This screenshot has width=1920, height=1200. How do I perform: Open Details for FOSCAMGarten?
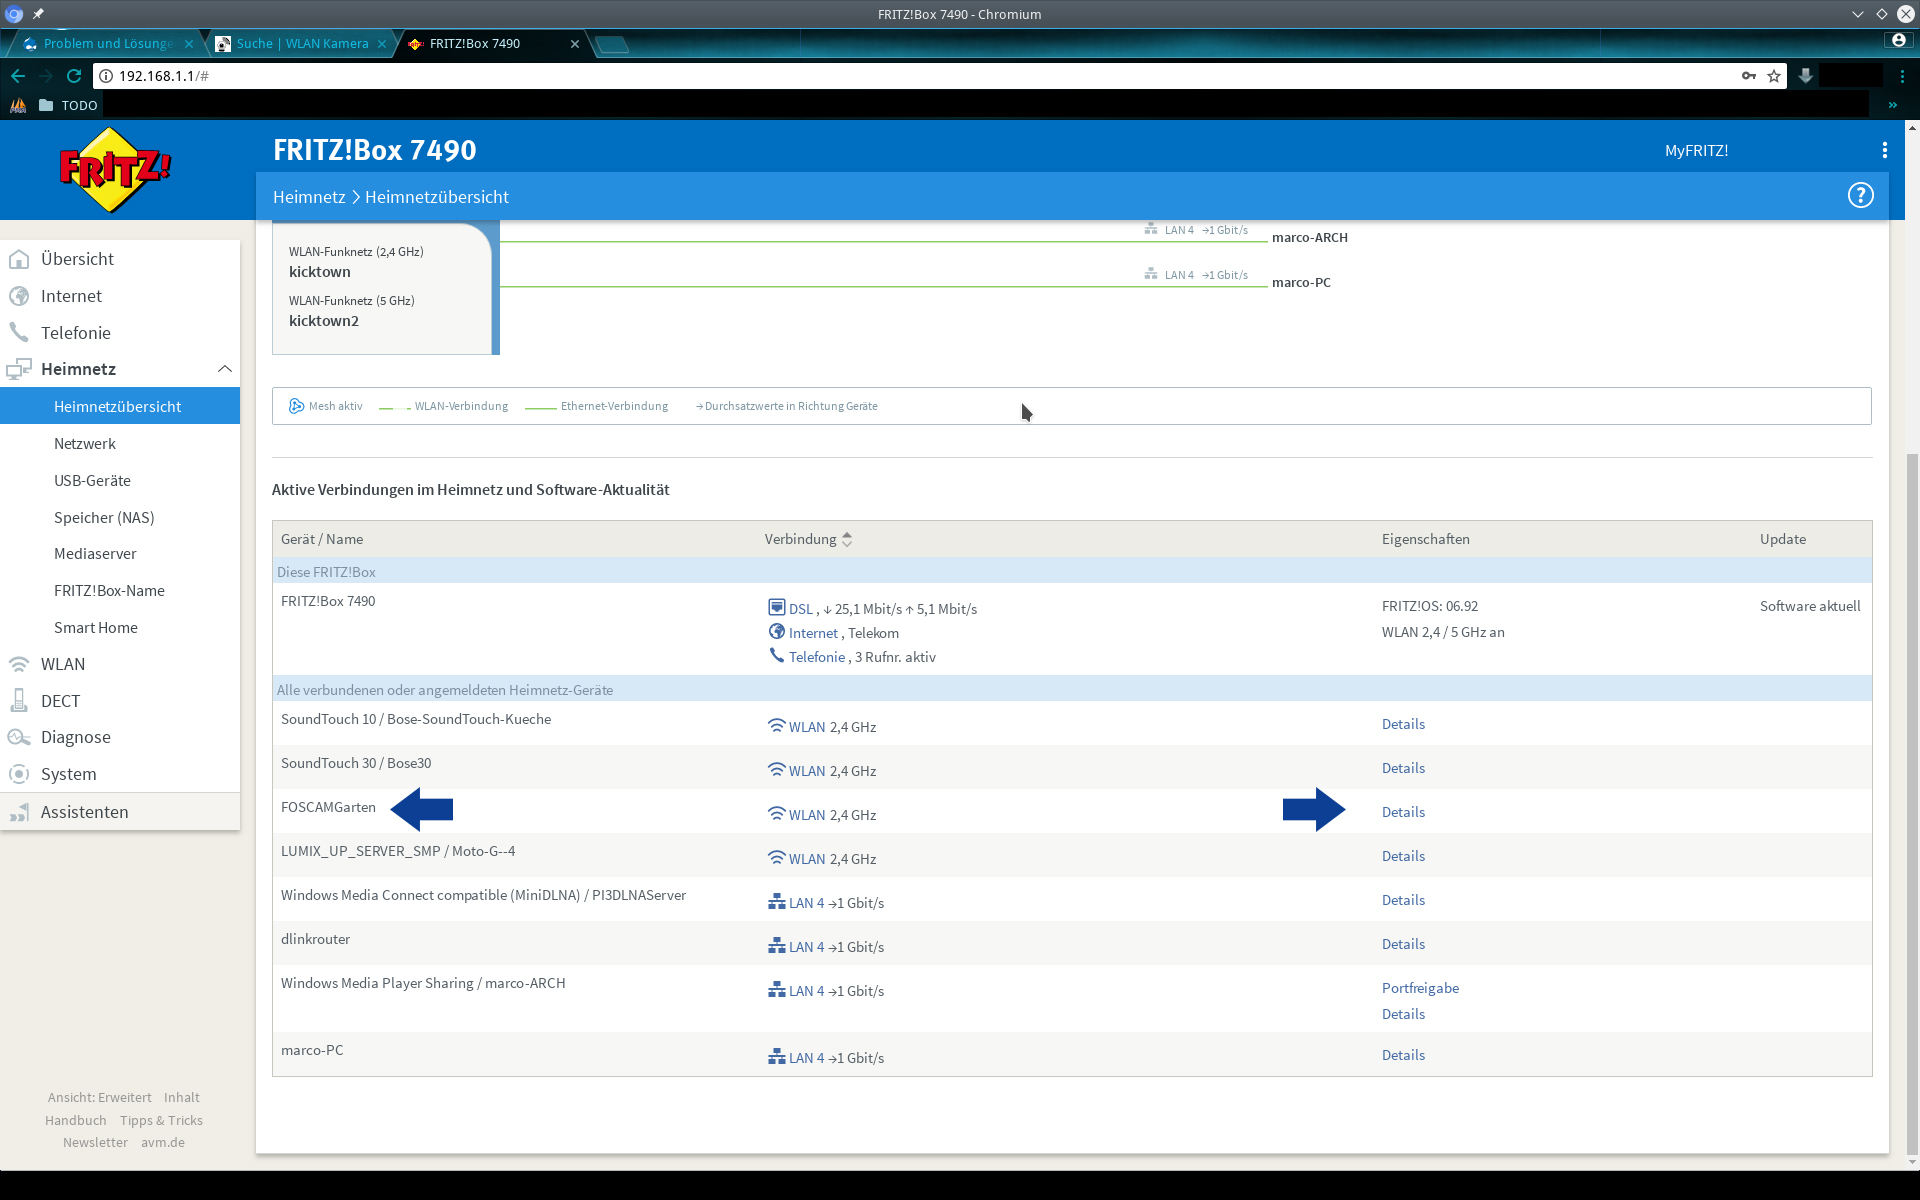(1403, 812)
